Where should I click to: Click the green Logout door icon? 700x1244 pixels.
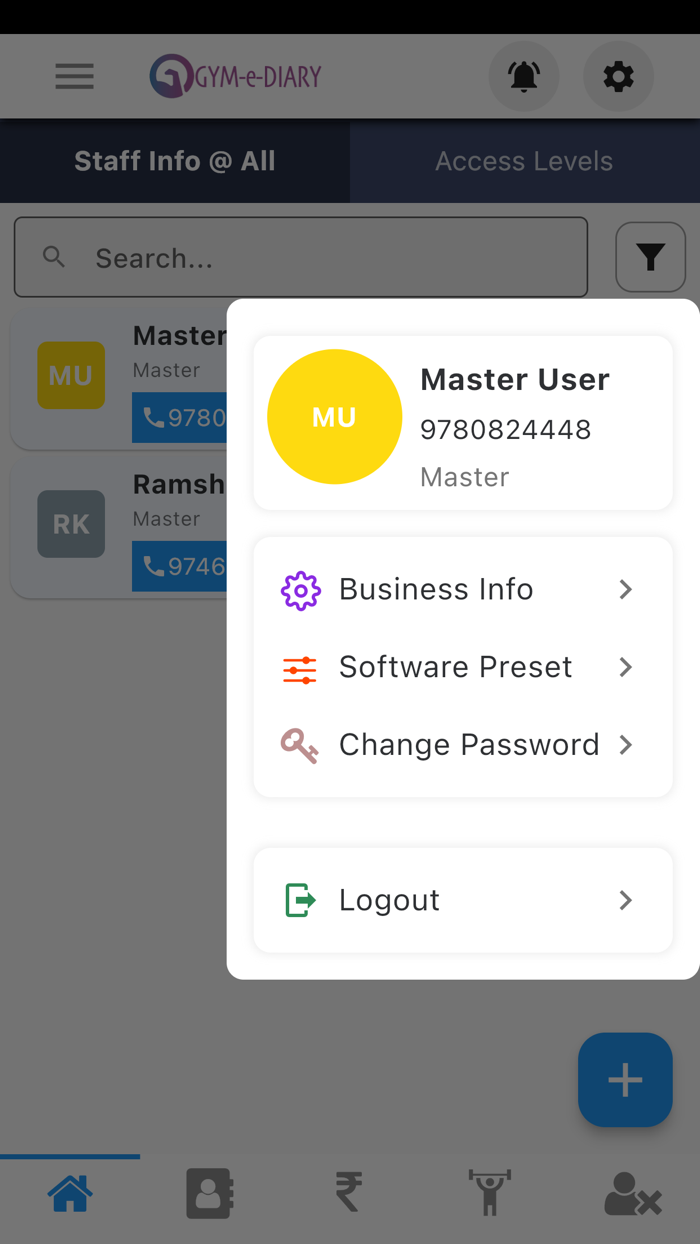[300, 900]
